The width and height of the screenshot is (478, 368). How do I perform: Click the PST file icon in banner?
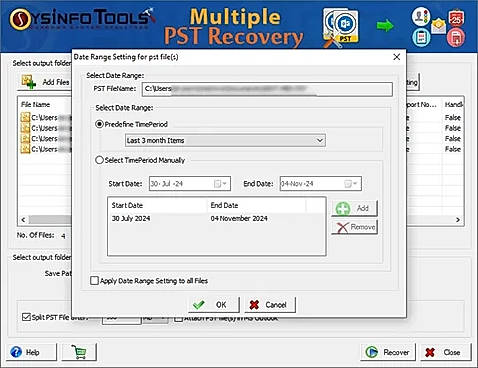341,28
